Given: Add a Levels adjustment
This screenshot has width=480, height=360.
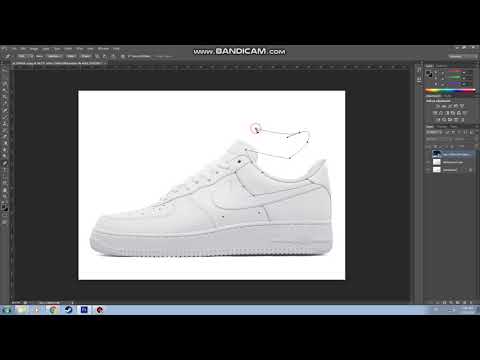Looking at the screenshot, I should pos(444,106).
